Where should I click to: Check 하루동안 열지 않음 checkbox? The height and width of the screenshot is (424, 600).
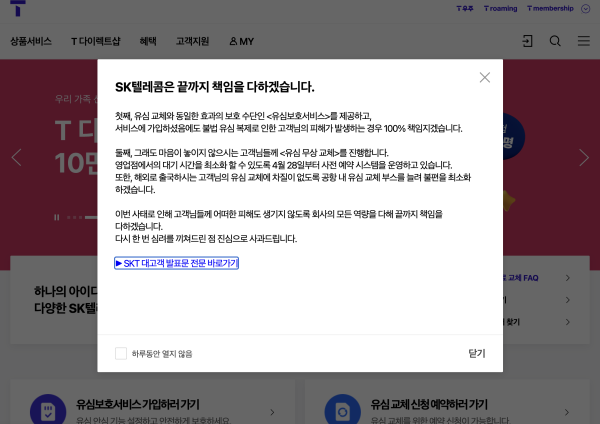[121, 353]
